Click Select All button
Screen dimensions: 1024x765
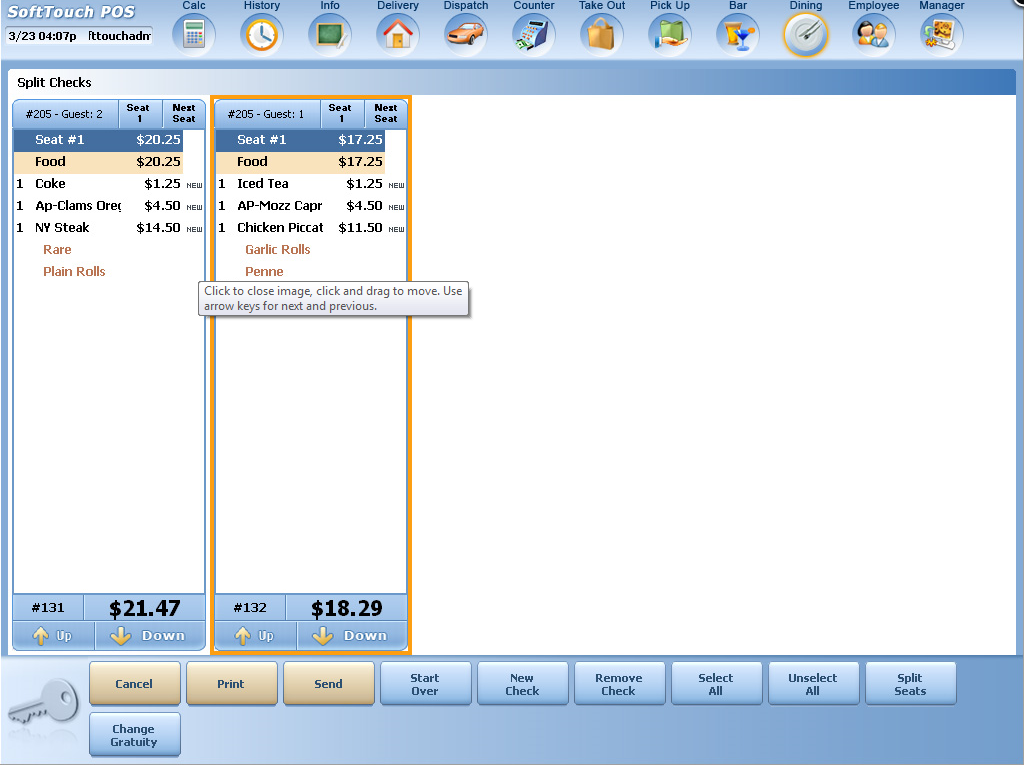coord(716,683)
